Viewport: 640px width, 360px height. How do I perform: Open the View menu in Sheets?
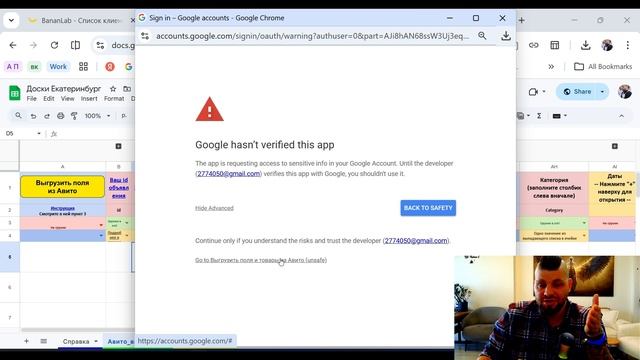(x=67, y=99)
